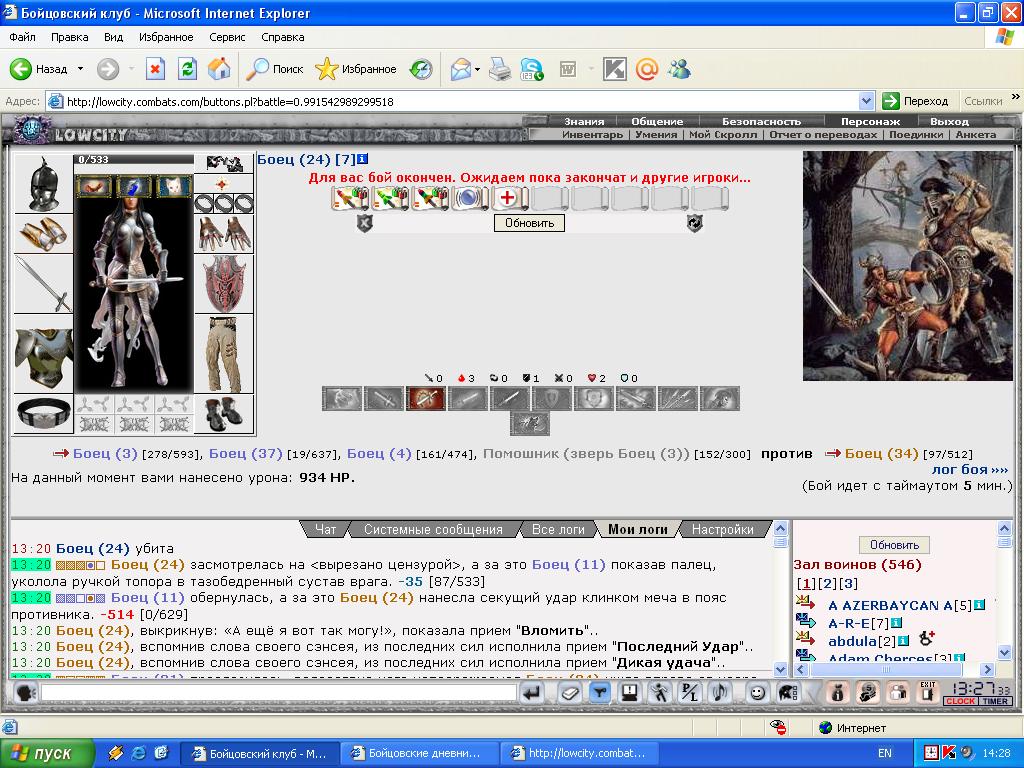Toggle the chat filter funnel icon
The width and height of the screenshot is (1024, 768).
pos(599,692)
